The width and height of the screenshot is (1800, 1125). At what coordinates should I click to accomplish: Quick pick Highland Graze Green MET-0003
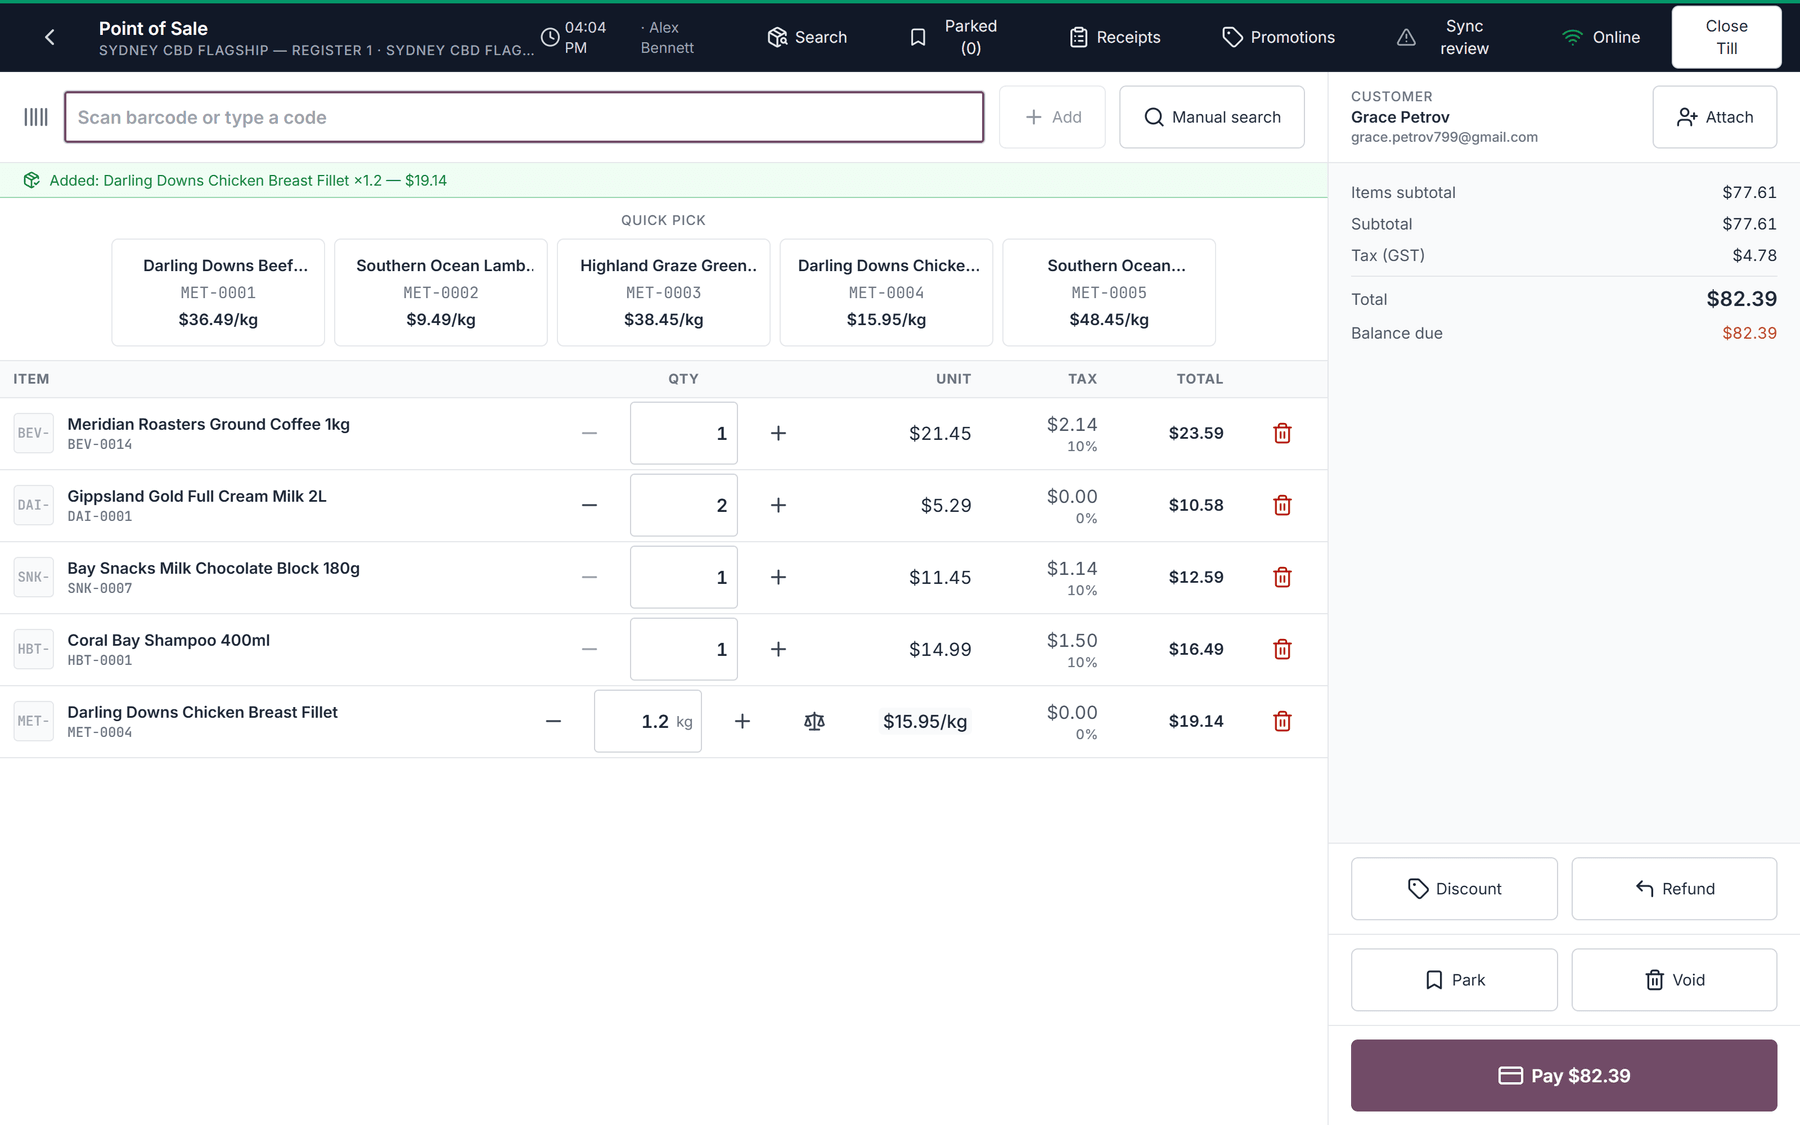(664, 292)
